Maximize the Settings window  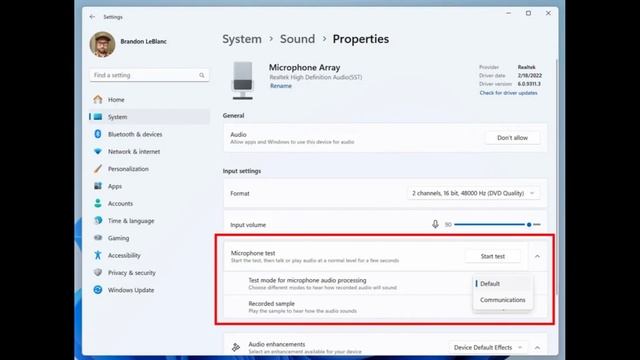tap(528, 13)
